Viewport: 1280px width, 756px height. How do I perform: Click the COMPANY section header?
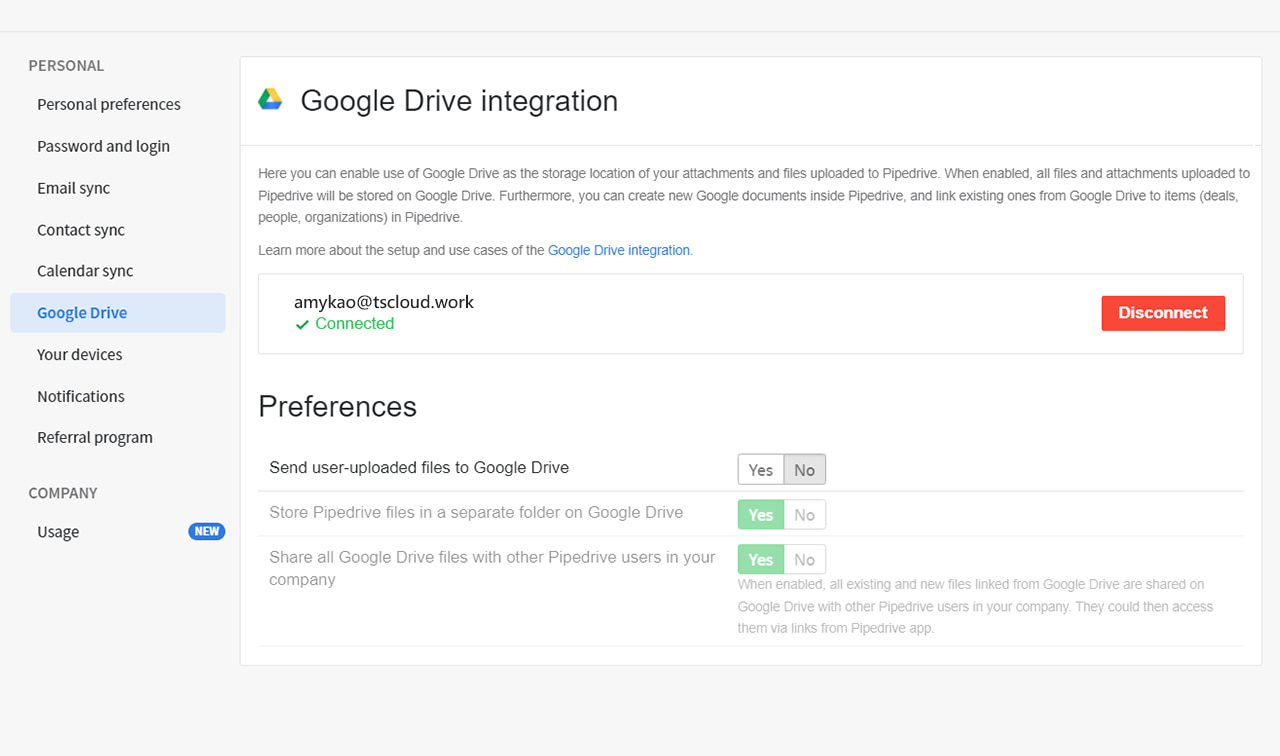coord(63,493)
